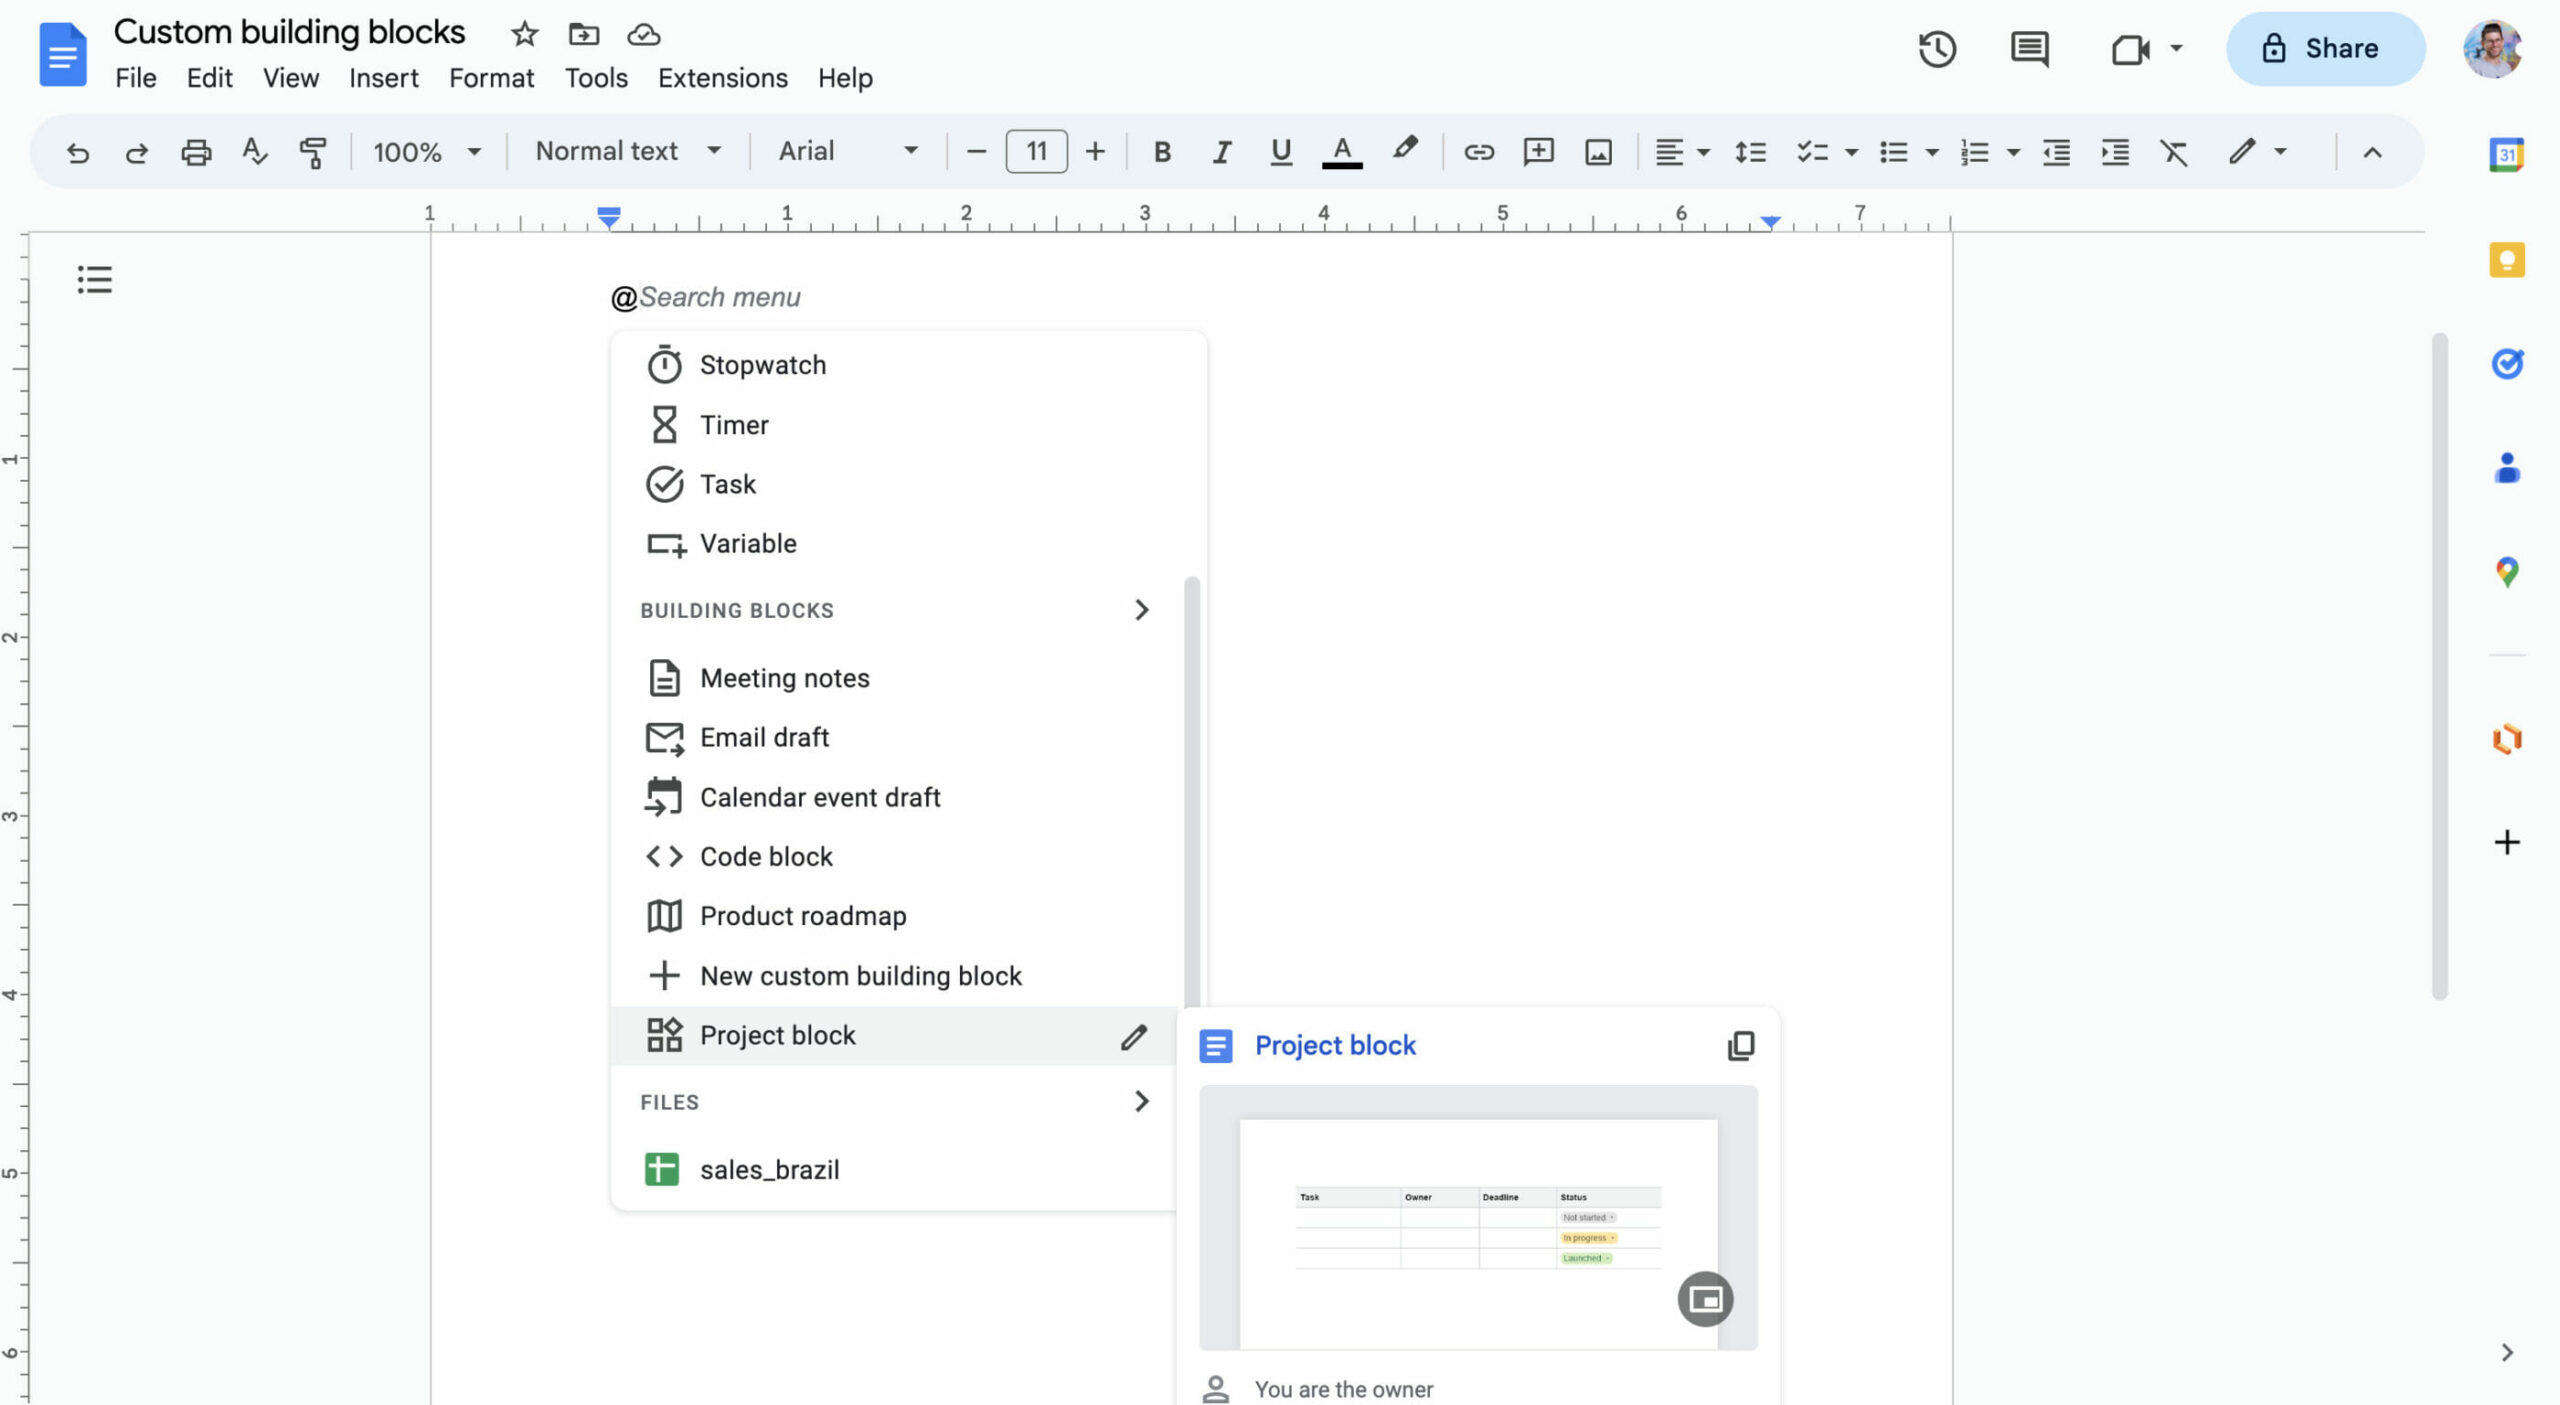Open line and paragraph spacing
The width and height of the screenshot is (2560, 1405).
(1750, 152)
